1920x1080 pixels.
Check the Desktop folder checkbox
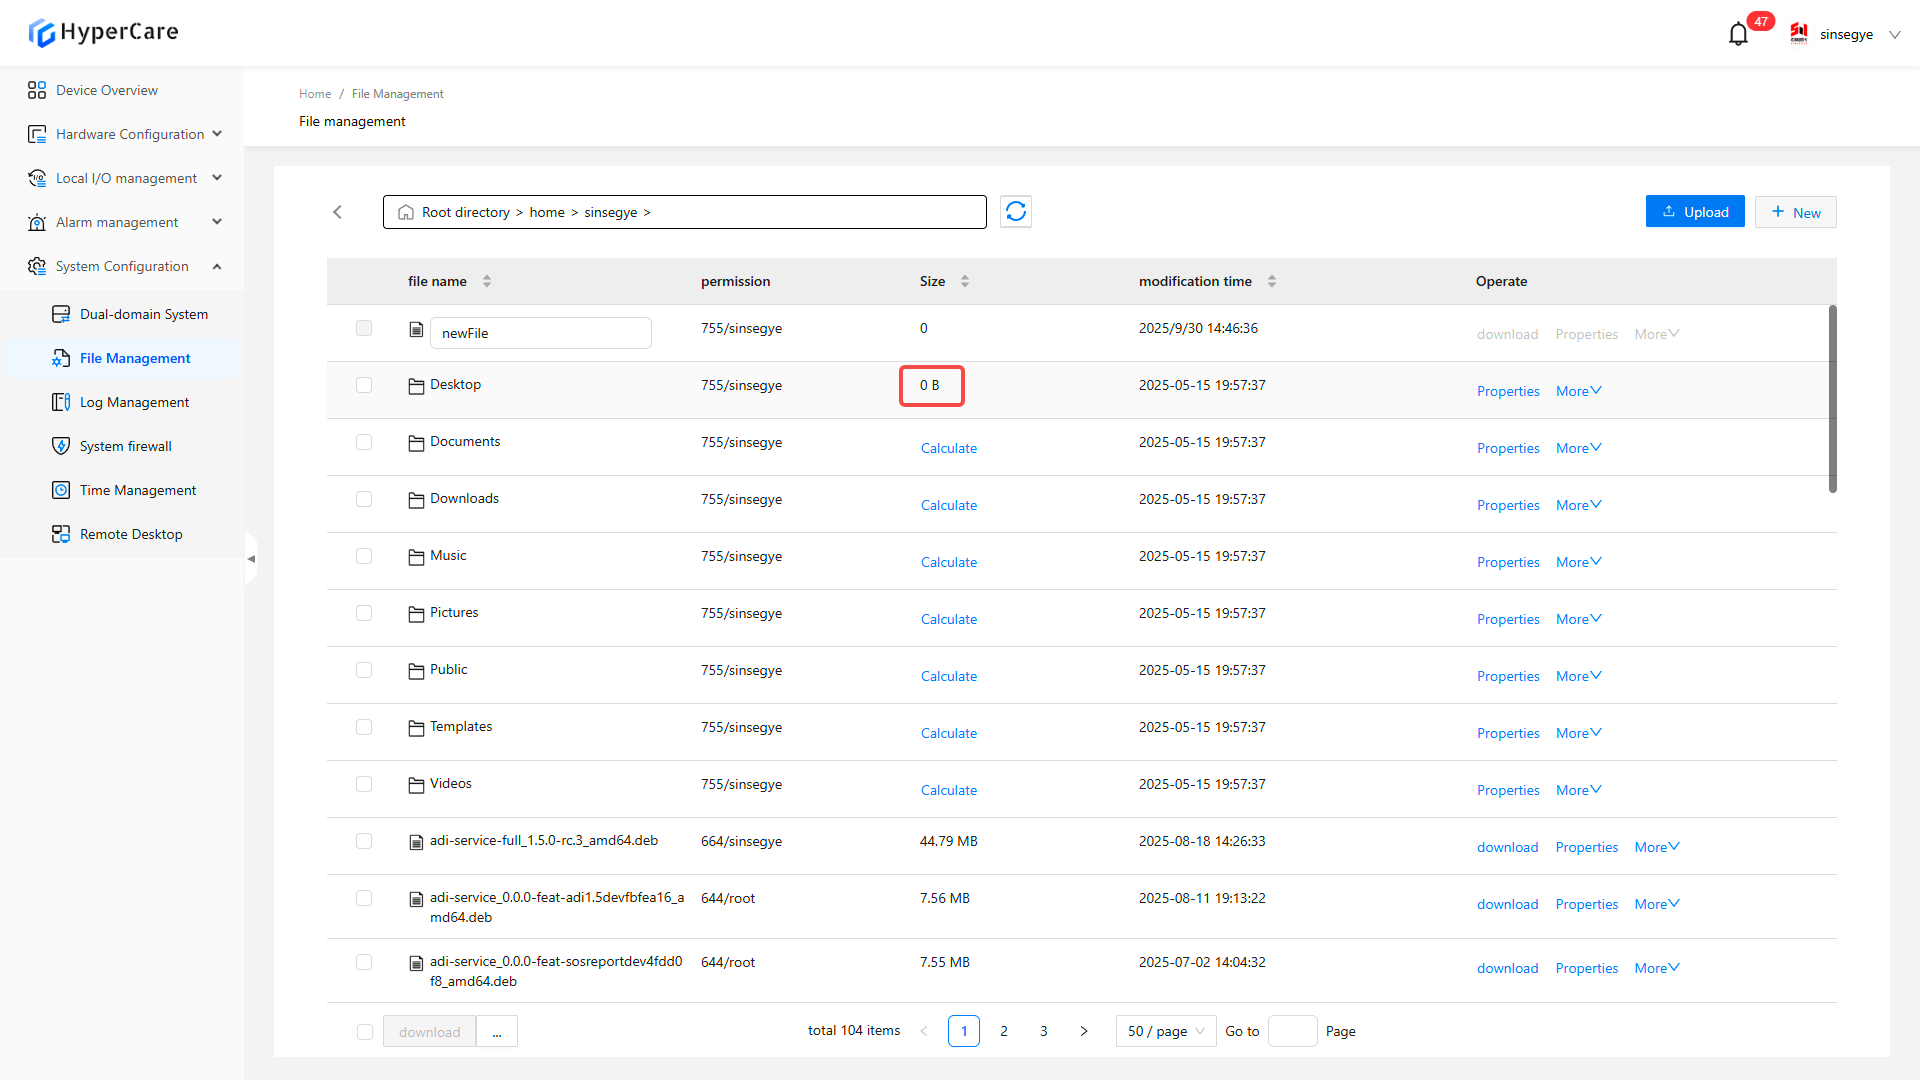click(x=364, y=385)
